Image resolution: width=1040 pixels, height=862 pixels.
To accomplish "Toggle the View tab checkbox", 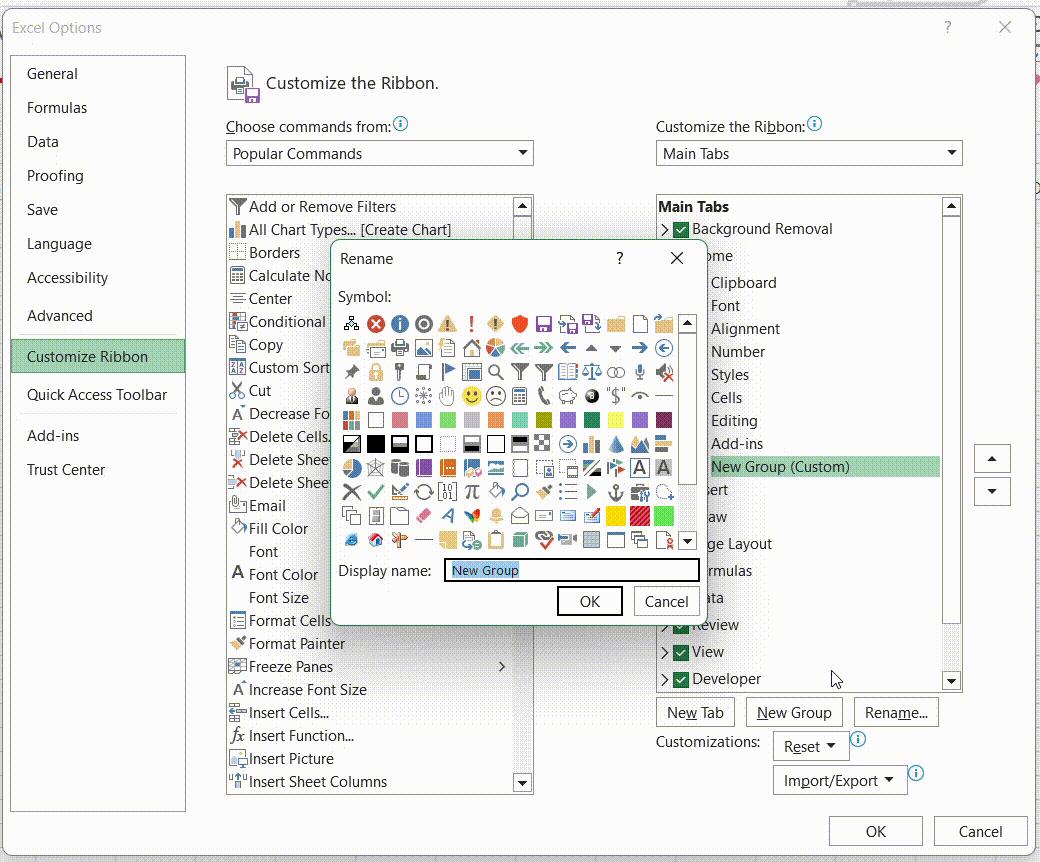I will (681, 652).
